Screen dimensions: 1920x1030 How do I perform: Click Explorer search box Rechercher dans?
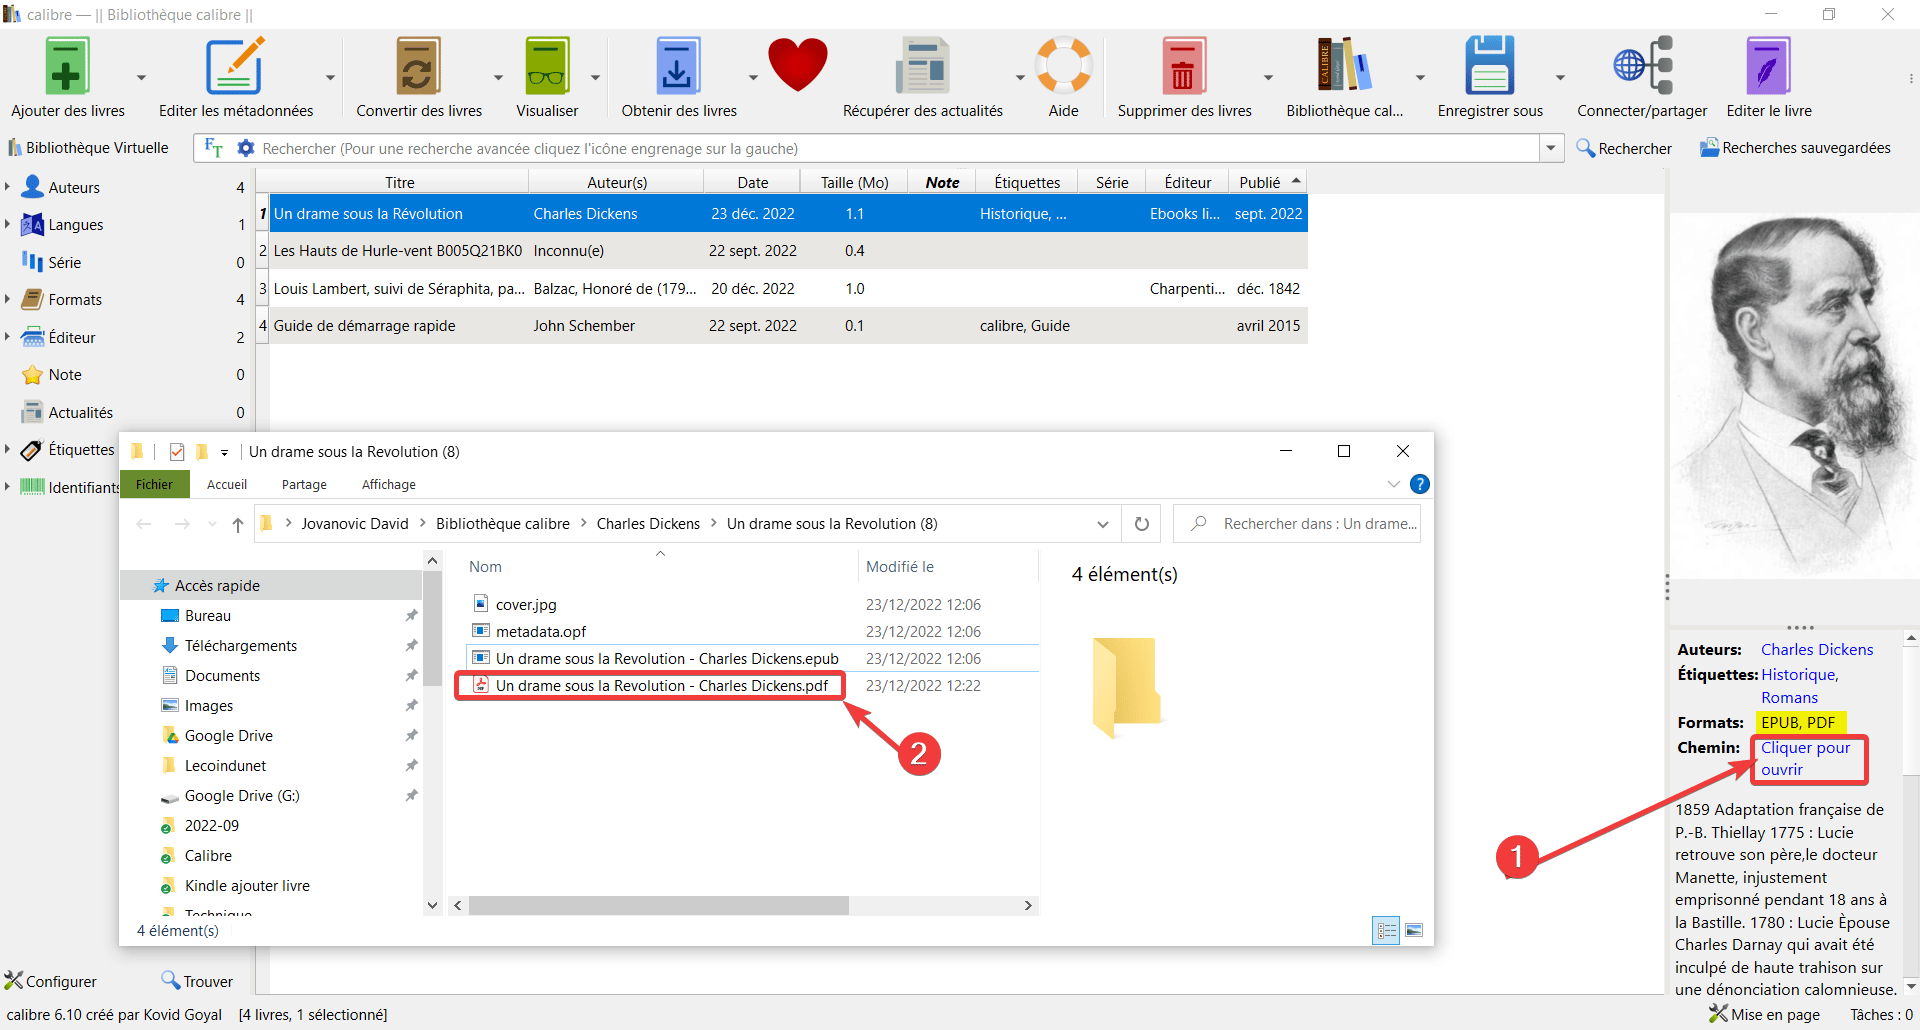tap(1297, 524)
